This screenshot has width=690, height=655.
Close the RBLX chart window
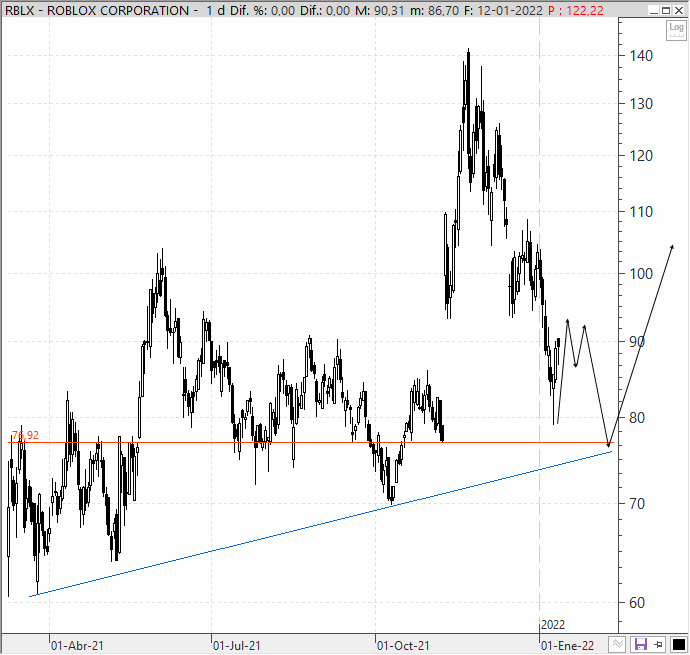(x=679, y=10)
